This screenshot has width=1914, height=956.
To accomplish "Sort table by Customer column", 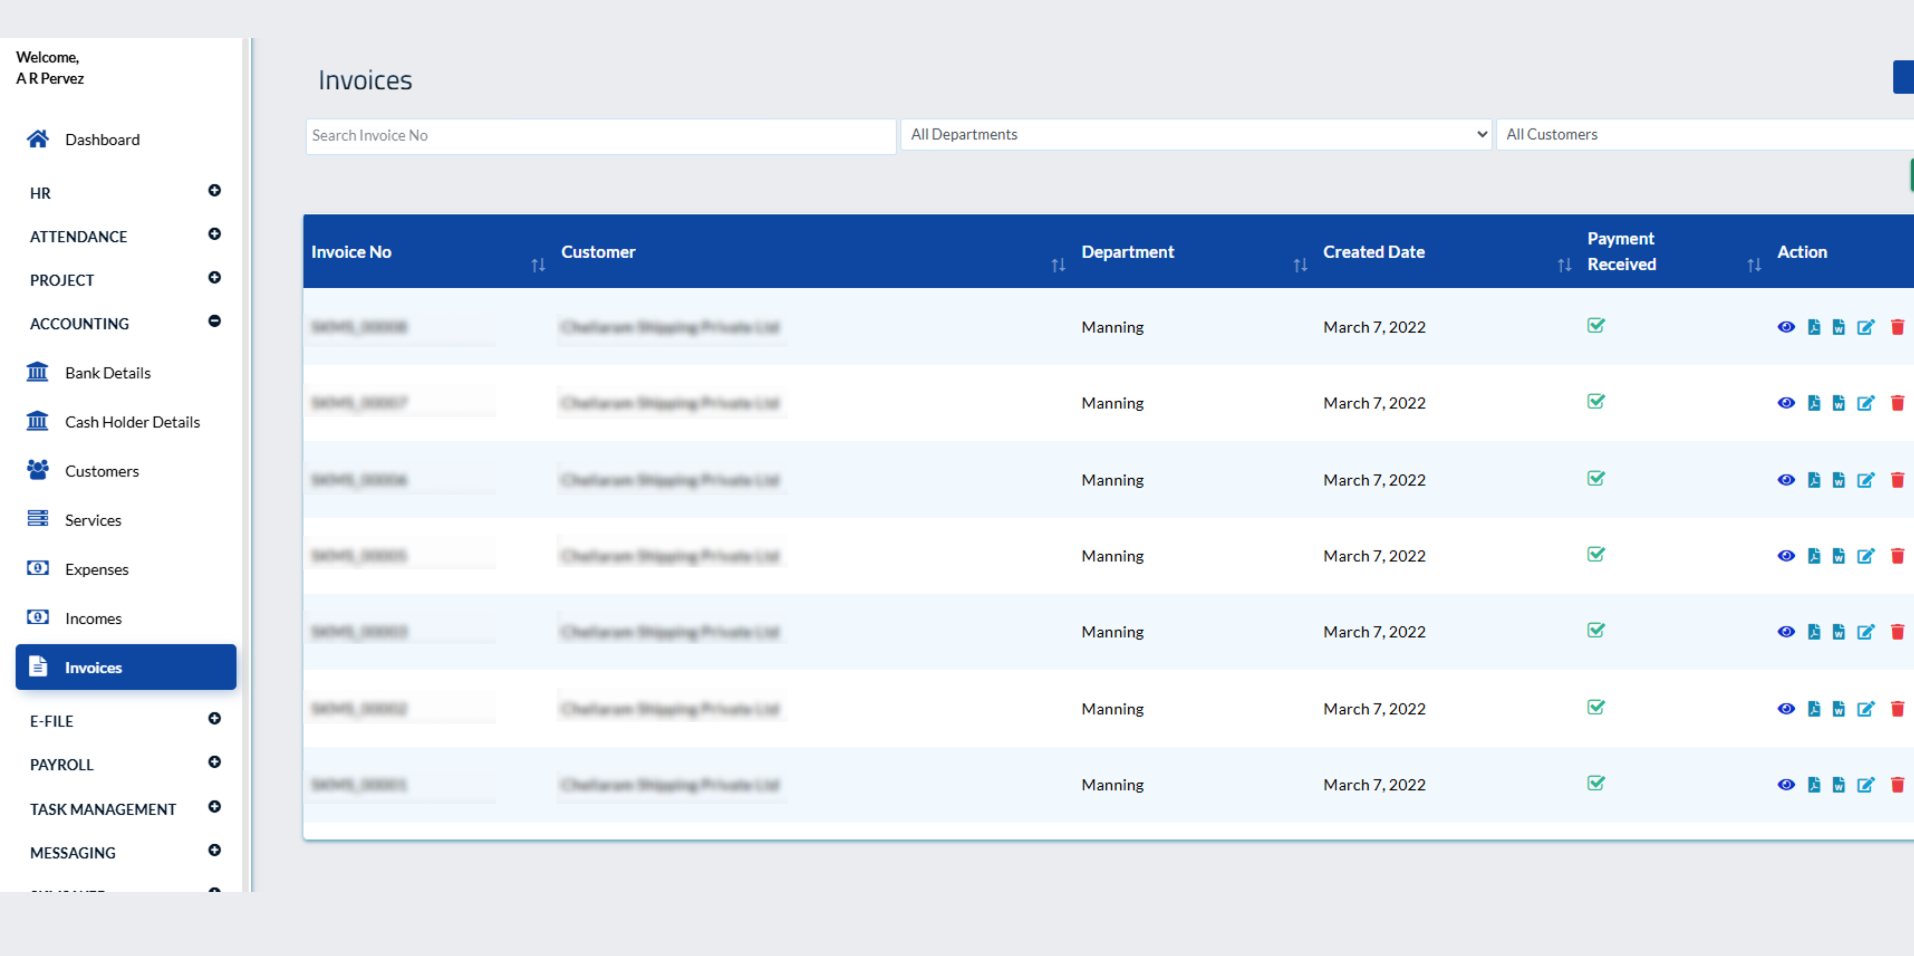I will (1058, 265).
